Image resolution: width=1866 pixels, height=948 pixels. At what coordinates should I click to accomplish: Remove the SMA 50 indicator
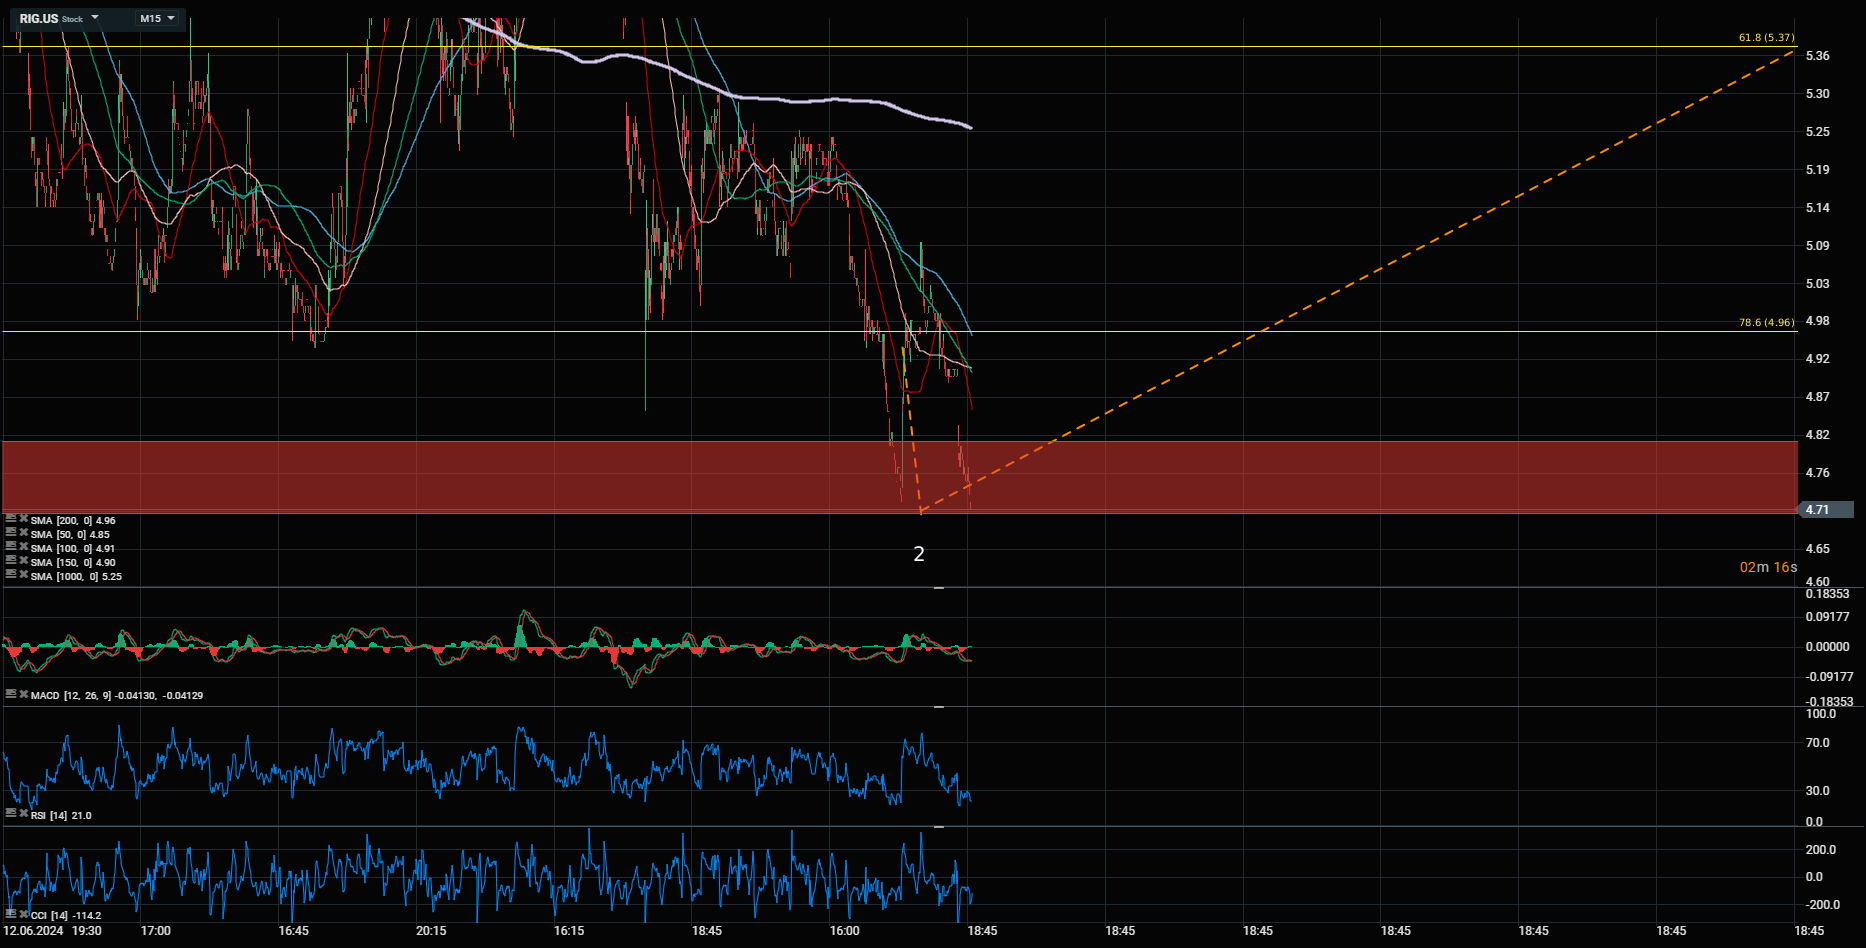pyautogui.click(x=23, y=533)
